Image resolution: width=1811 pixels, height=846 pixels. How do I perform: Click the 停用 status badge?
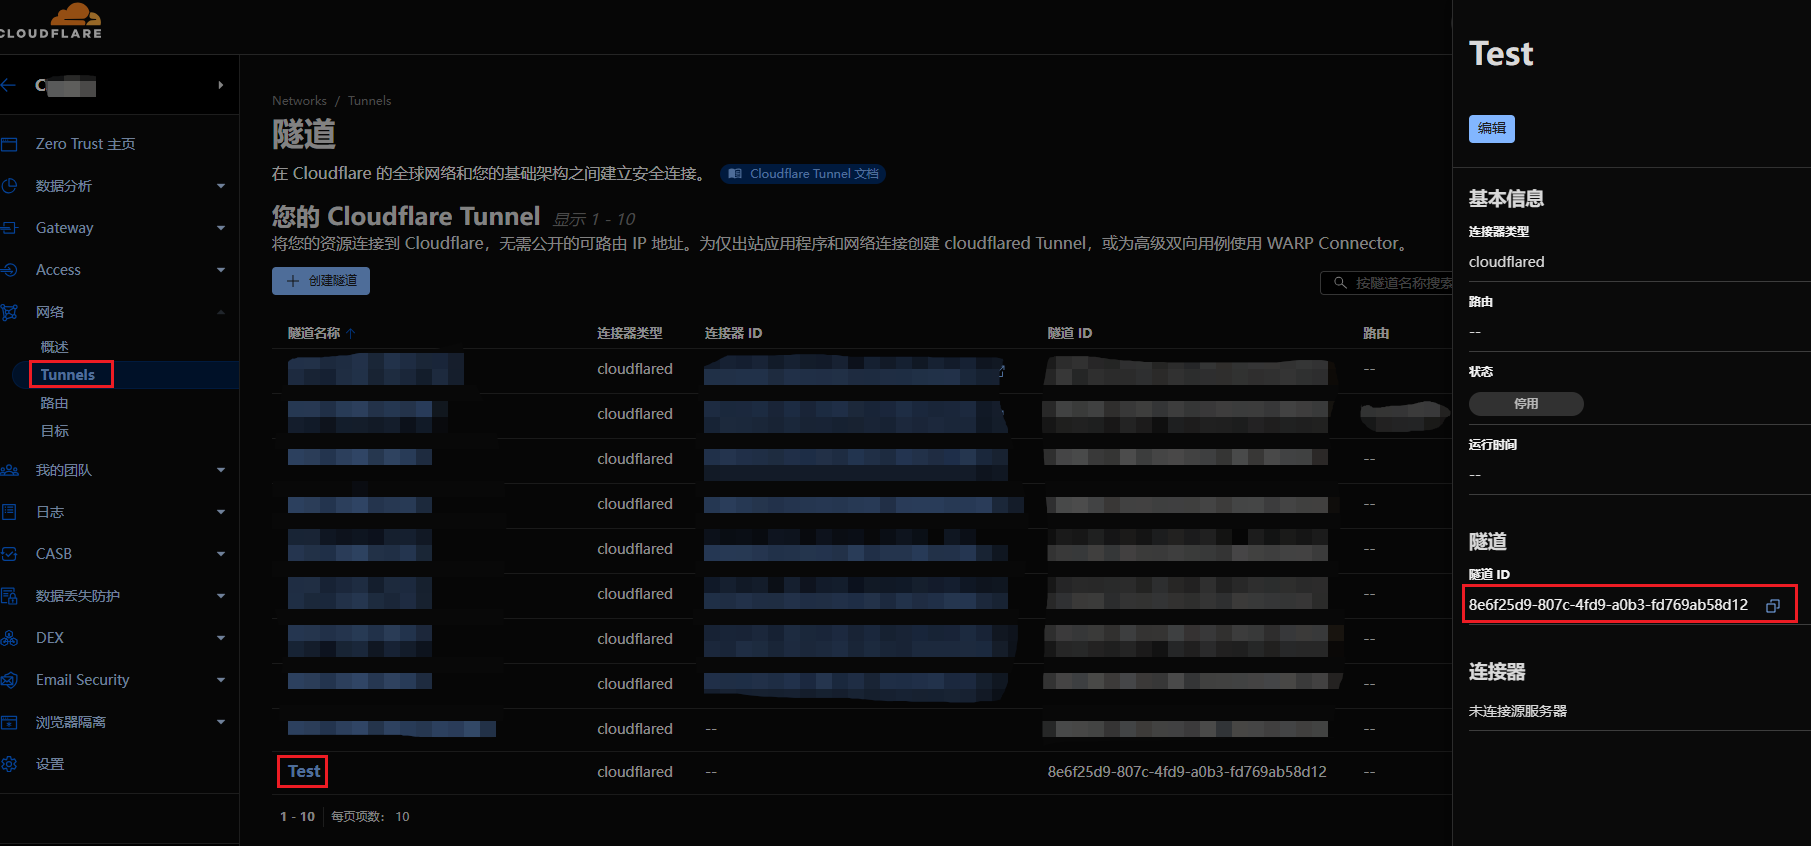pyautogui.click(x=1526, y=404)
